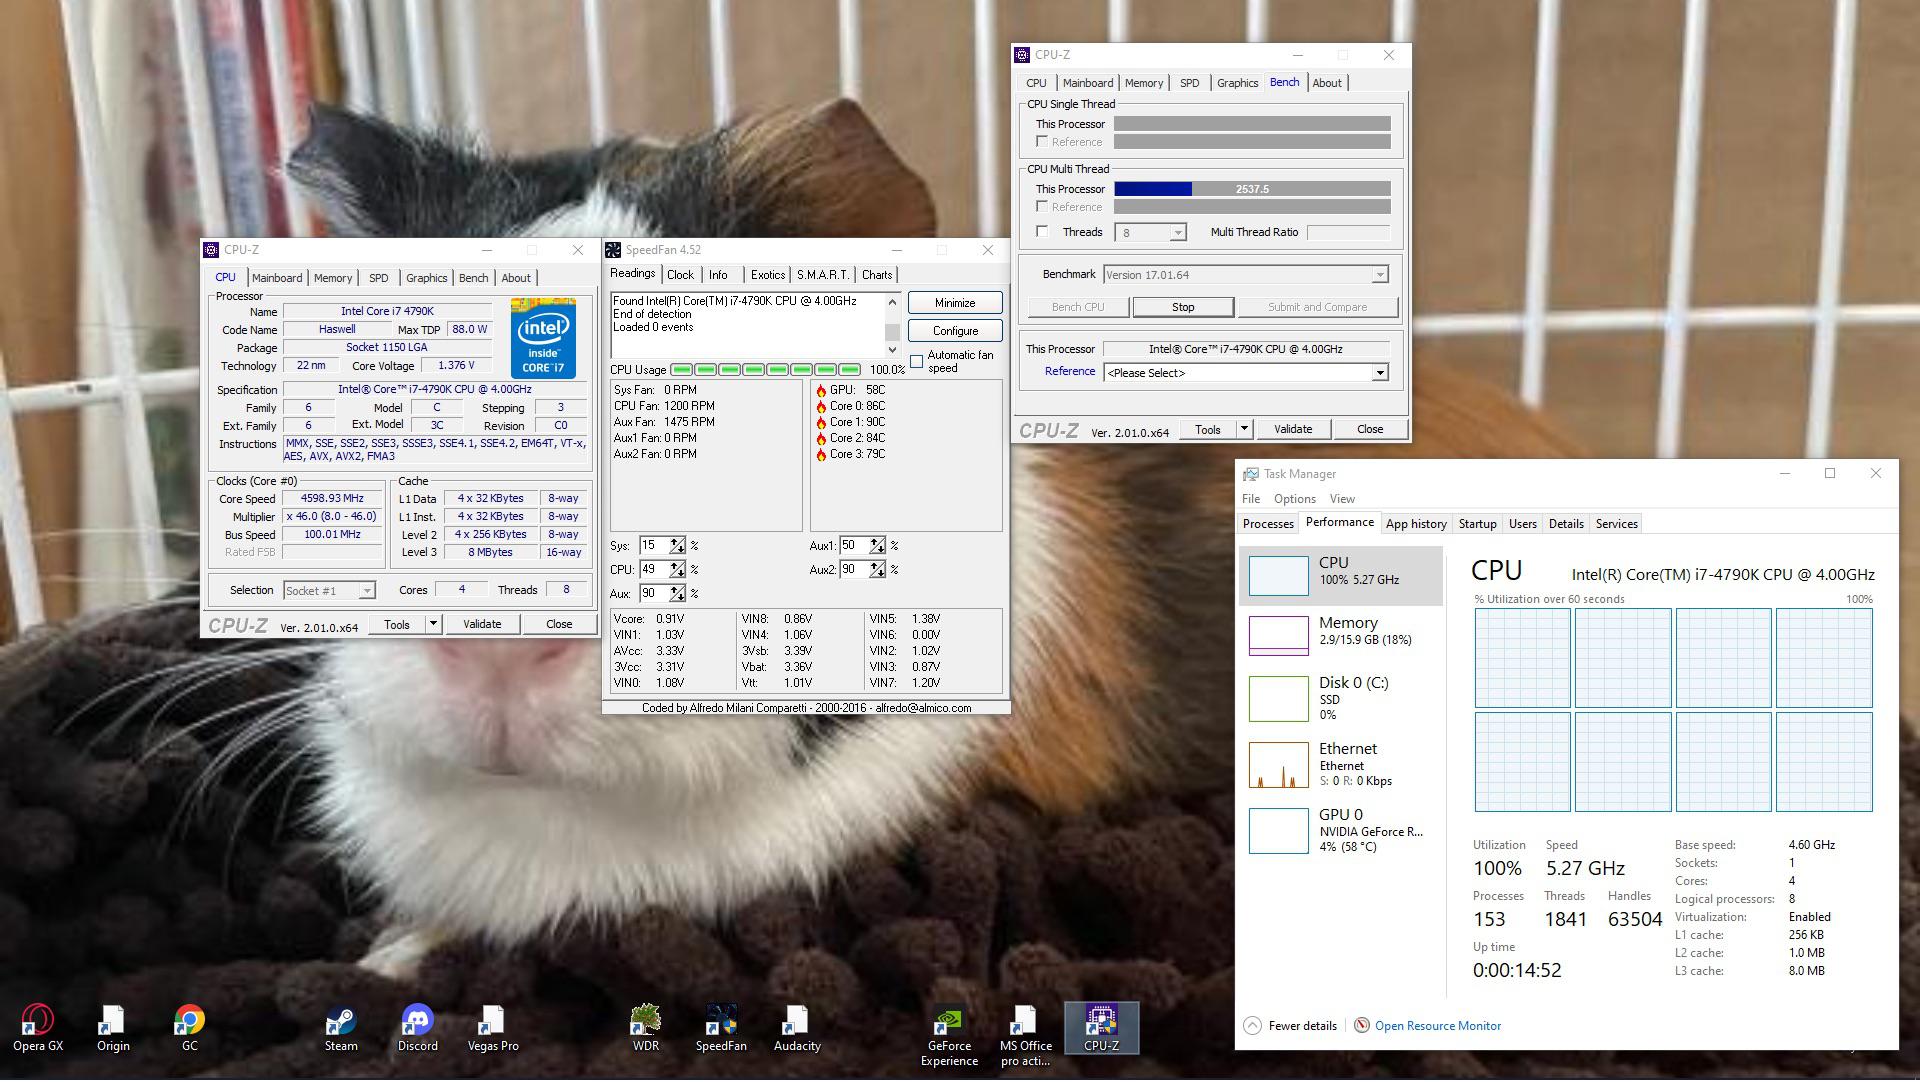Open the Socket #1 selection dropdown
The width and height of the screenshot is (1920, 1082).
tap(366, 590)
